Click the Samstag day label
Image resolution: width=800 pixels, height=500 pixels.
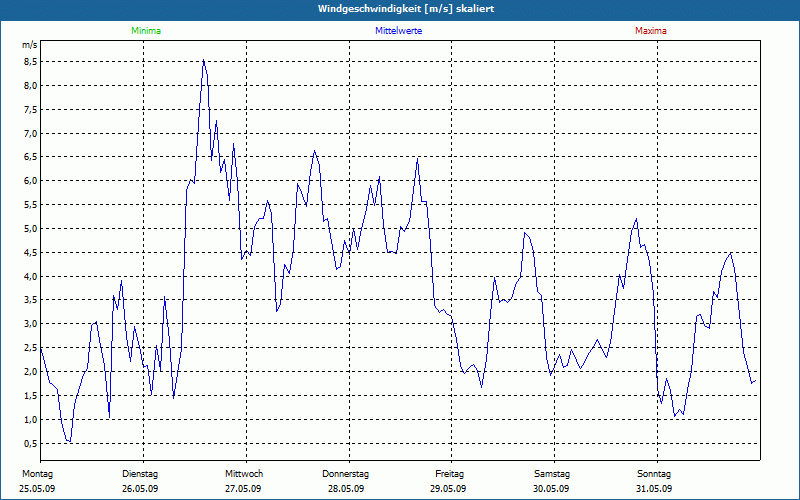552,474
